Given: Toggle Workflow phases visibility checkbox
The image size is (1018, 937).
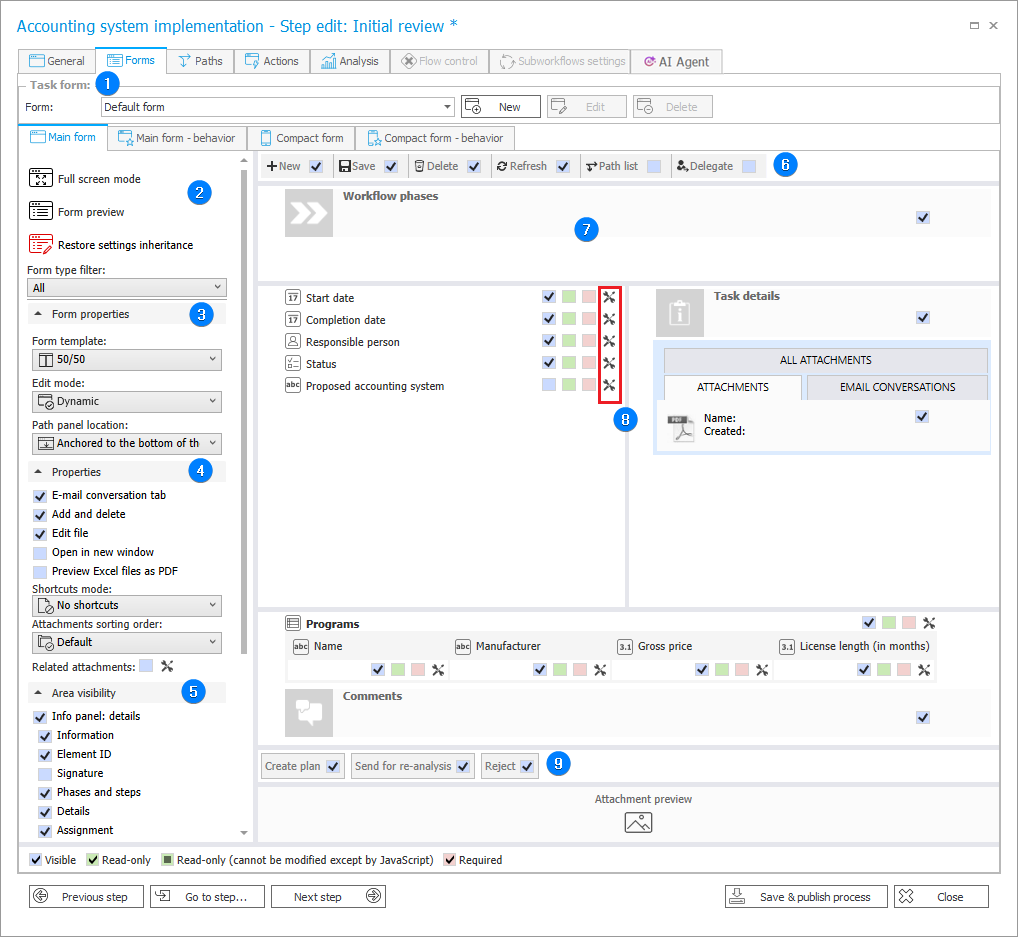Looking at the screenshot, I should [x=923, y=218].
